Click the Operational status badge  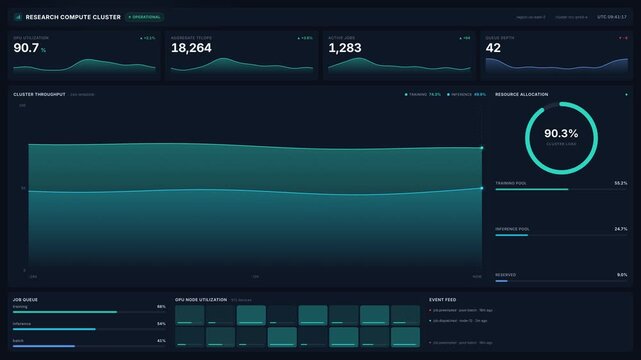pyautogui.click(x=145, y=17)
